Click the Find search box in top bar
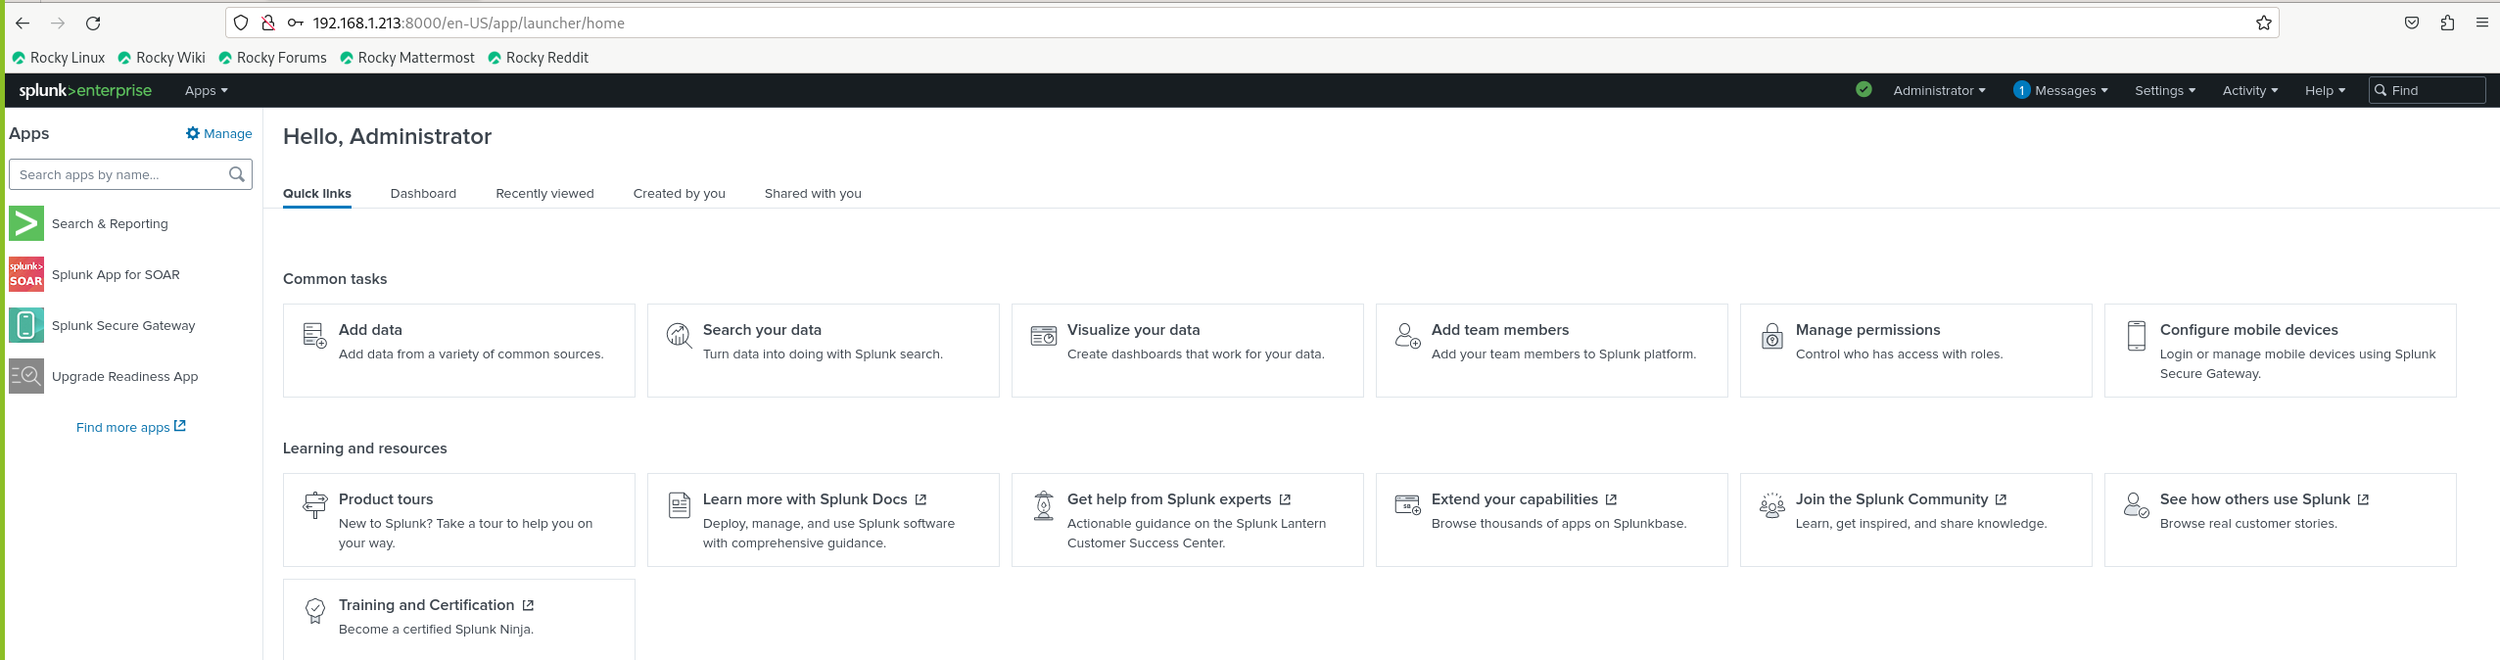Viewport: 2500px width, 660px height. click(x=2427, y=90)
